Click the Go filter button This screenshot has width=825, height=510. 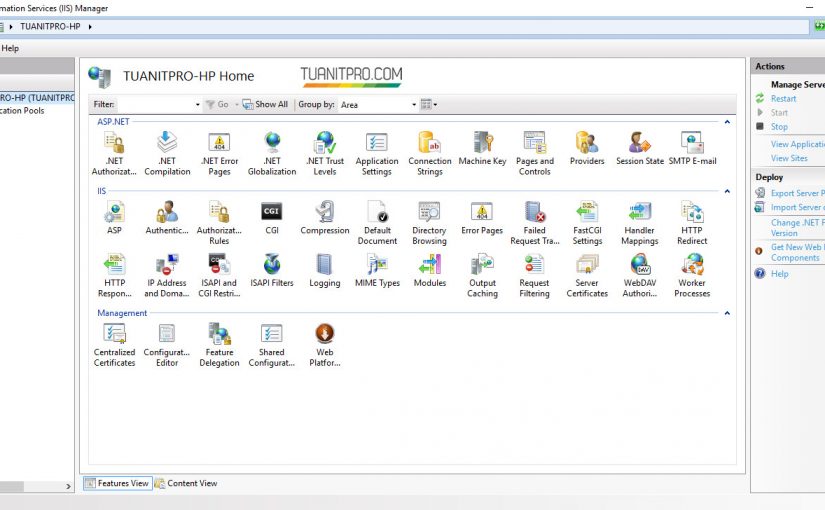click(217, 104)
